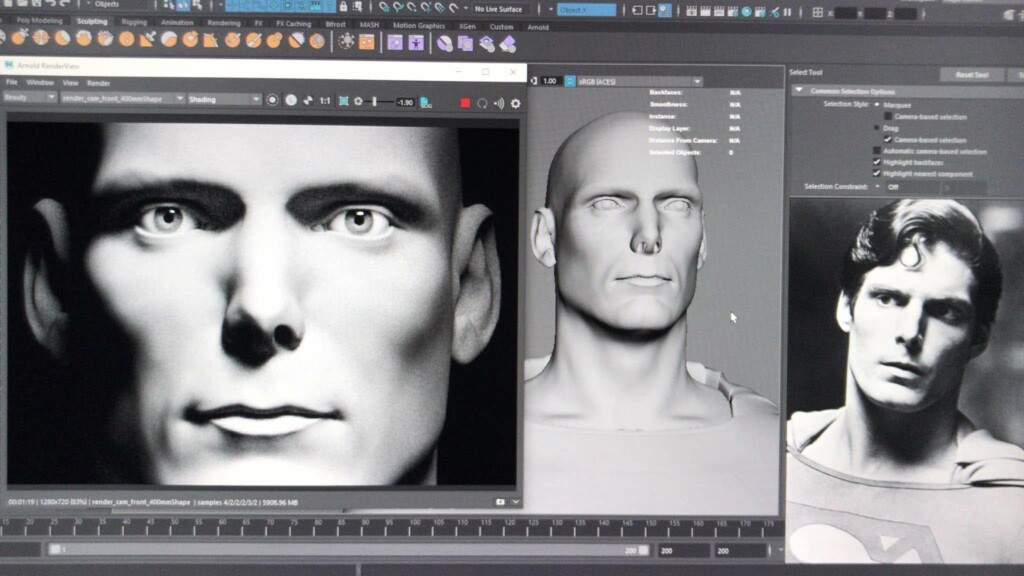This screenshot has height=576, width=1024.
Task: Open the Pose Editor figure icon
Action: [x=416, y=43]
